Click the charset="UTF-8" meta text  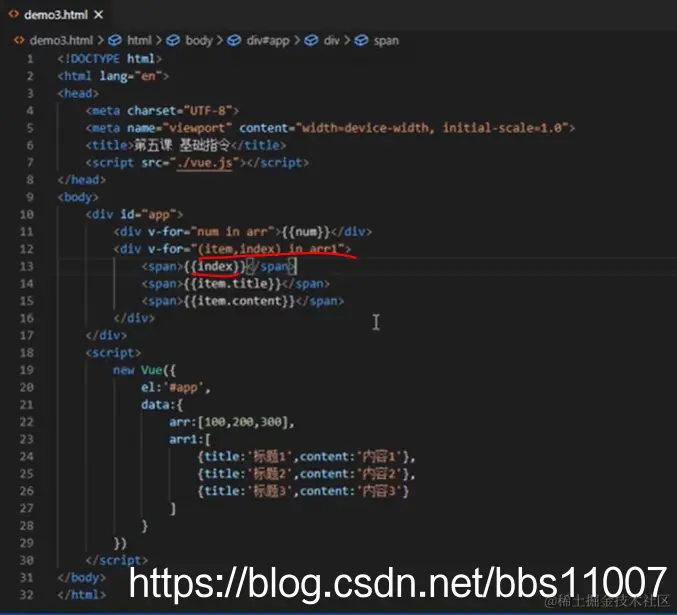pos(180,111)
